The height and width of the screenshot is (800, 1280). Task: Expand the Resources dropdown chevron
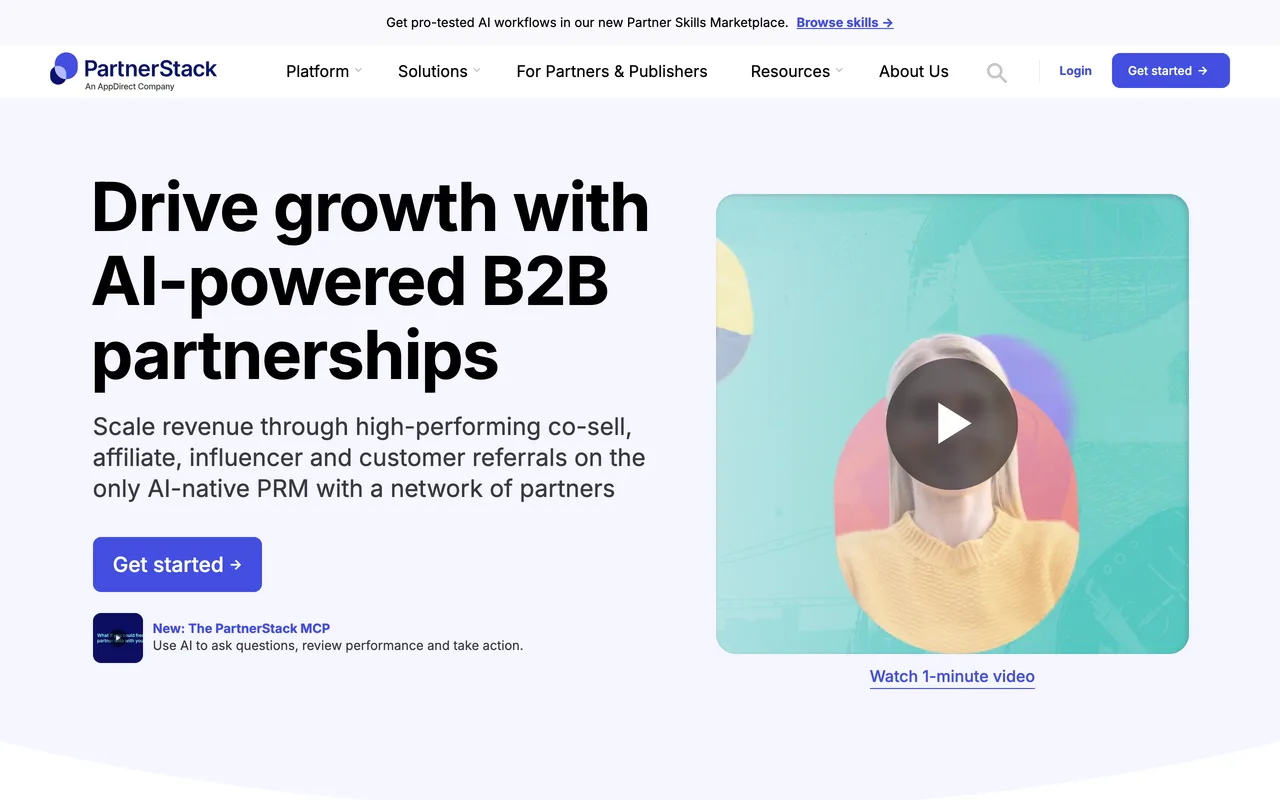coord(839,71)
